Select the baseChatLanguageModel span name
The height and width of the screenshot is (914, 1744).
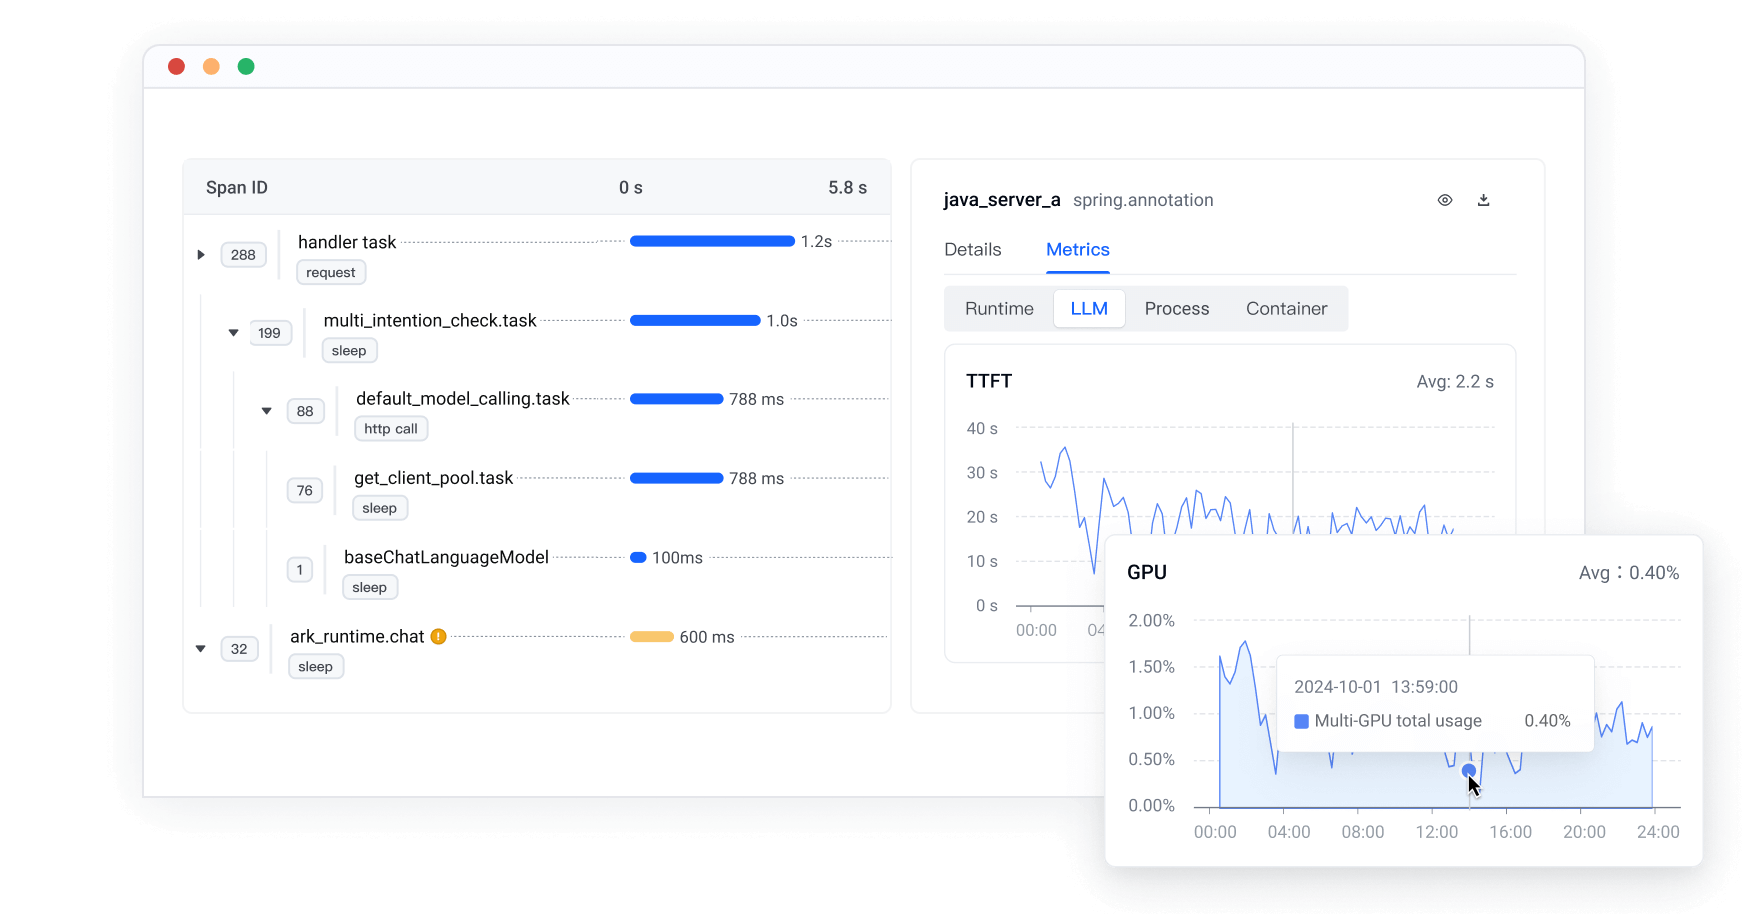446,557
